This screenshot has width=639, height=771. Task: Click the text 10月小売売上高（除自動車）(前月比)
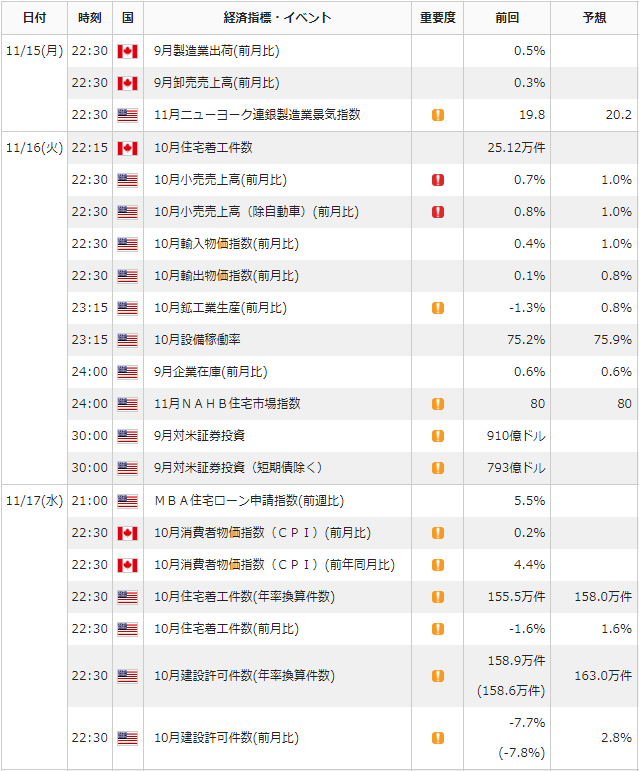(257, 212)
